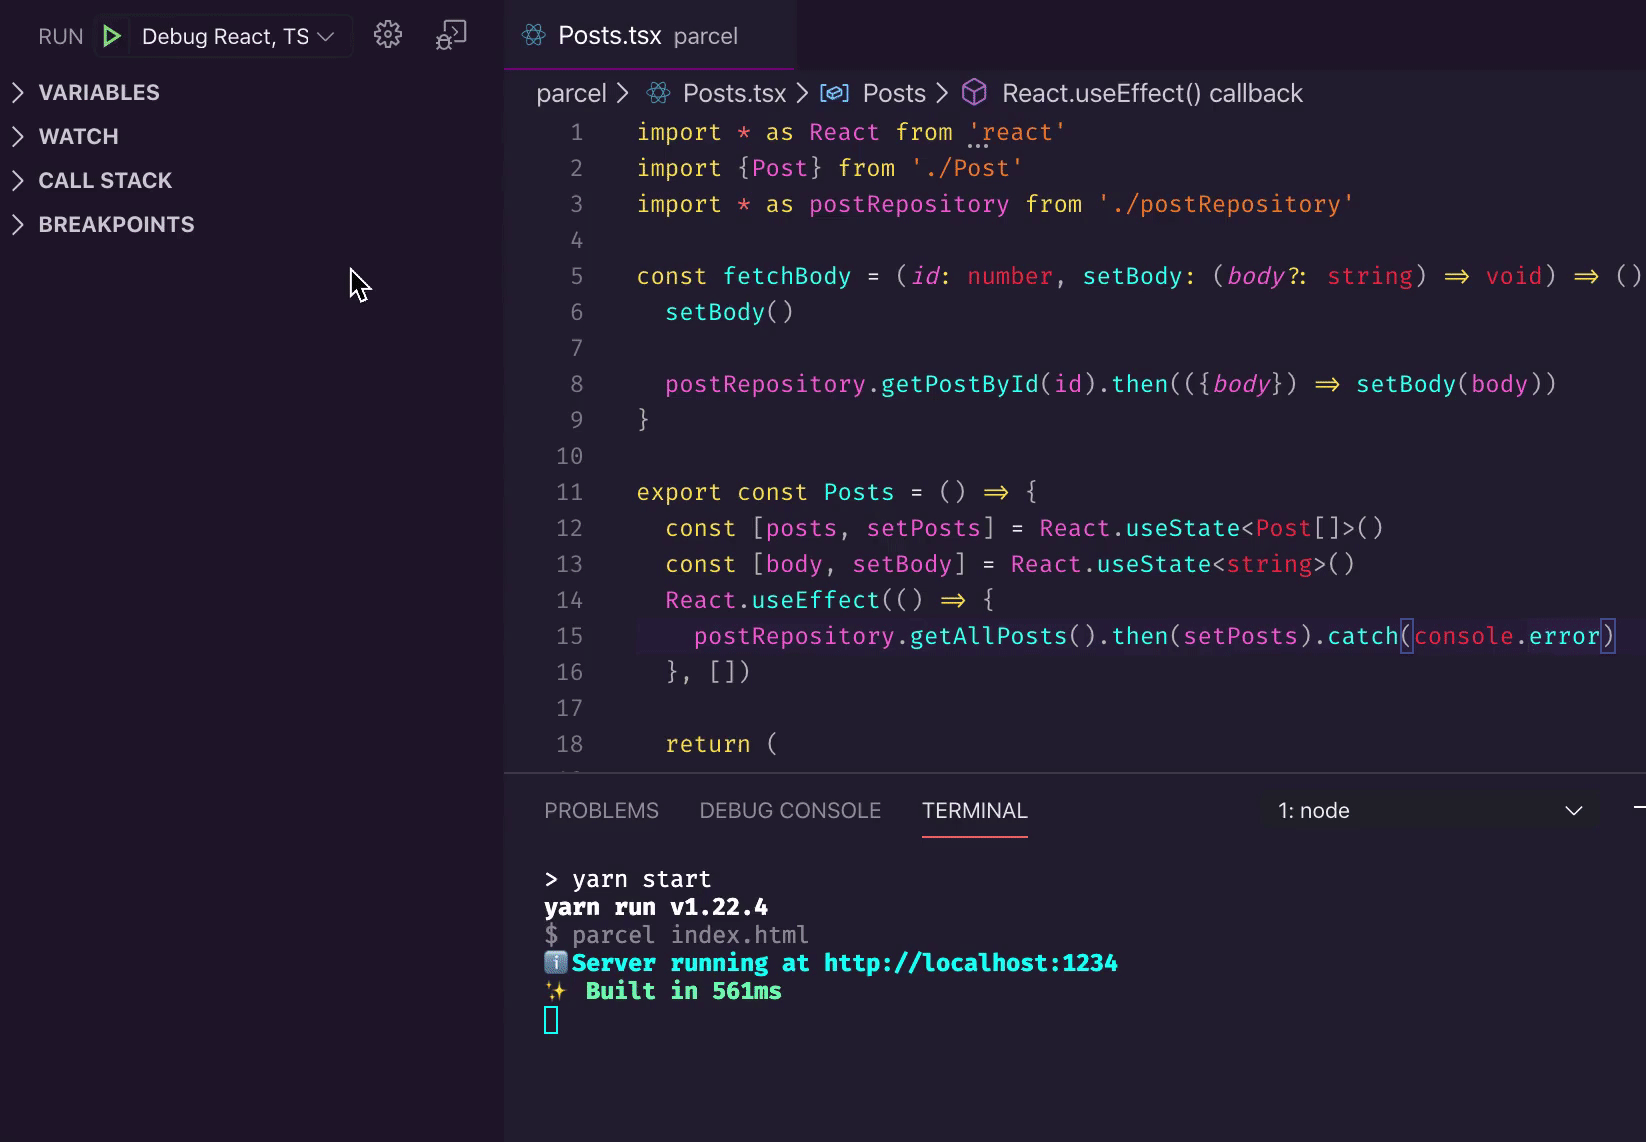Switch to the DEBUG CONSOLE tab
The width and height of the screenshot is (1646, 1142).
tap(790, 811)
